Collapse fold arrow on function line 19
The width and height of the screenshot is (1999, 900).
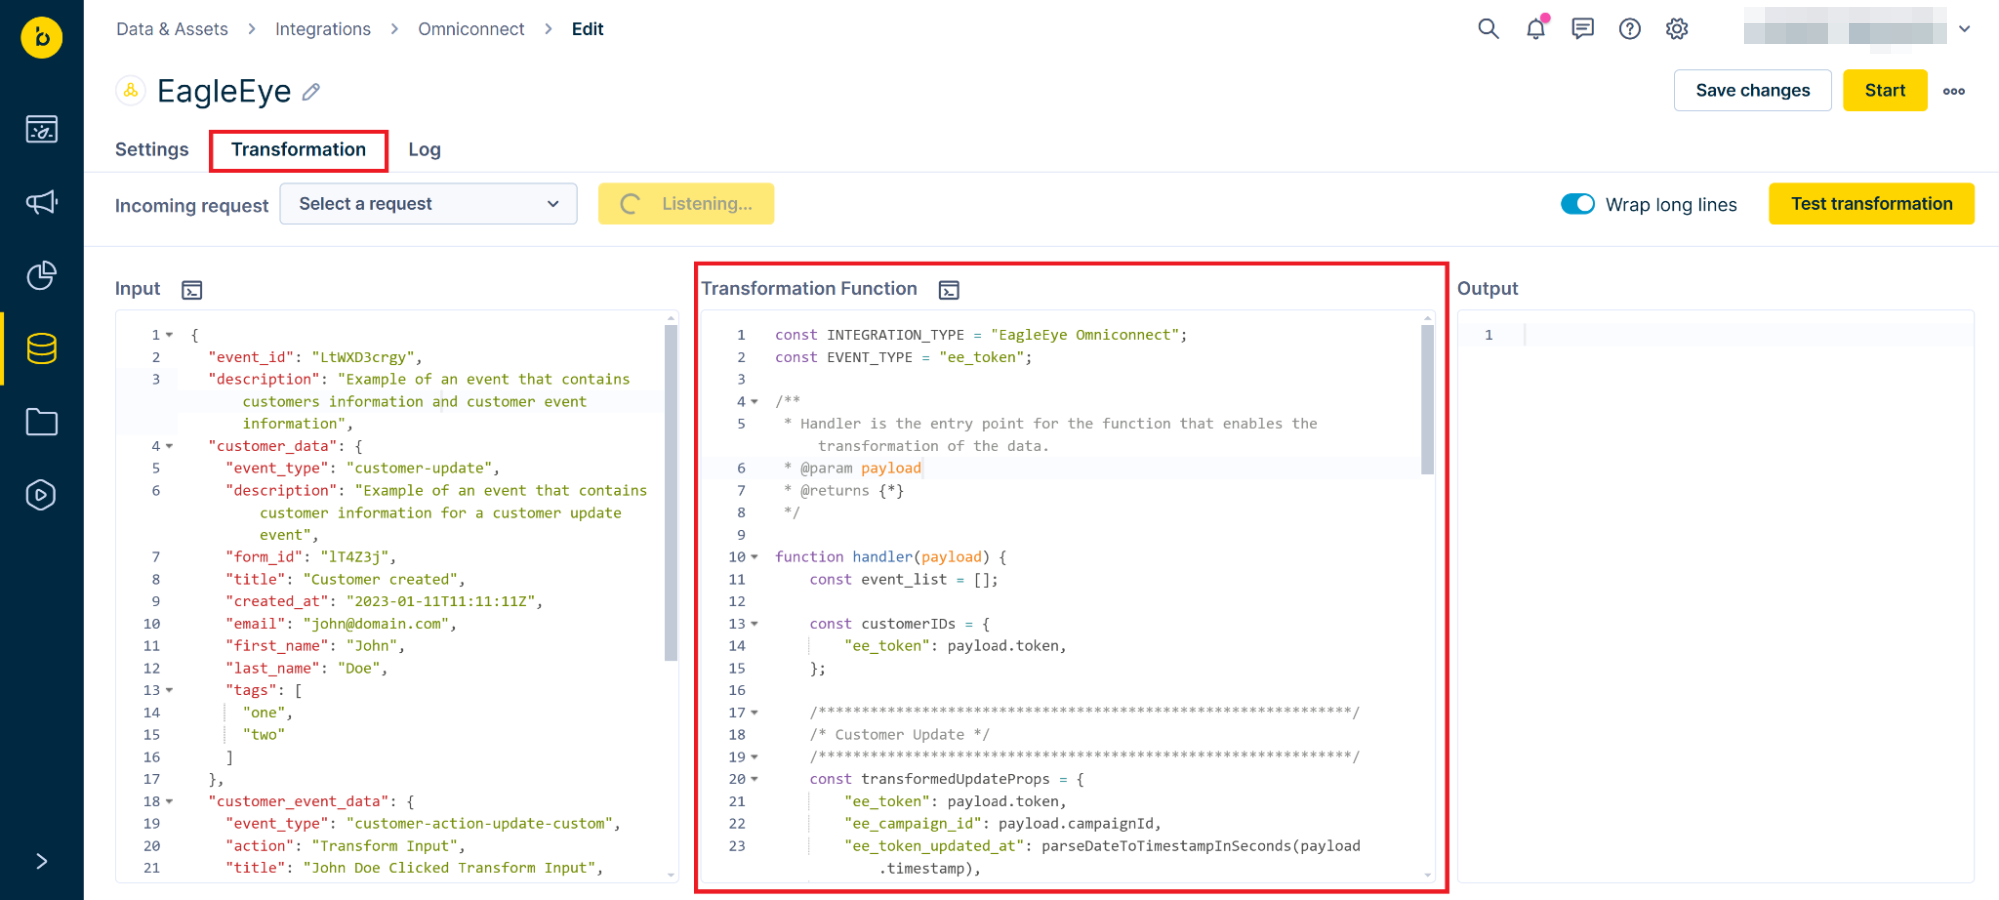(754, 757)
